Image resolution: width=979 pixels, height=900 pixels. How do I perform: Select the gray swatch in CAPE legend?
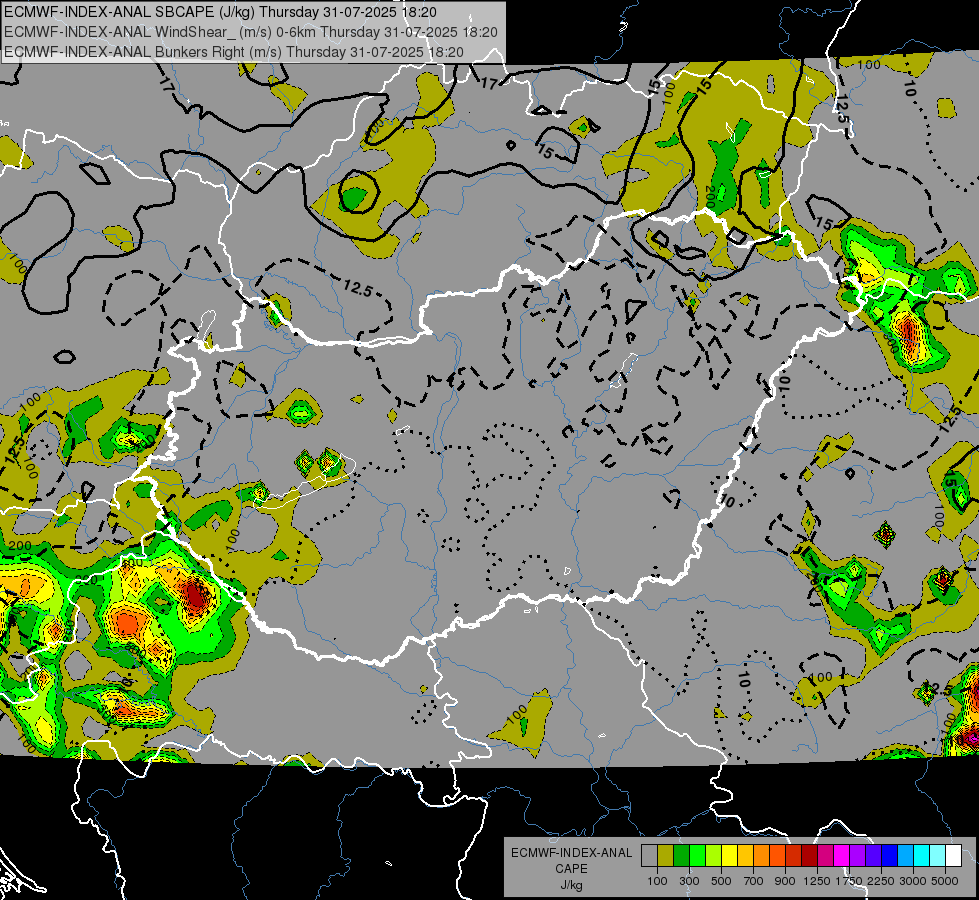coord(649,856)
